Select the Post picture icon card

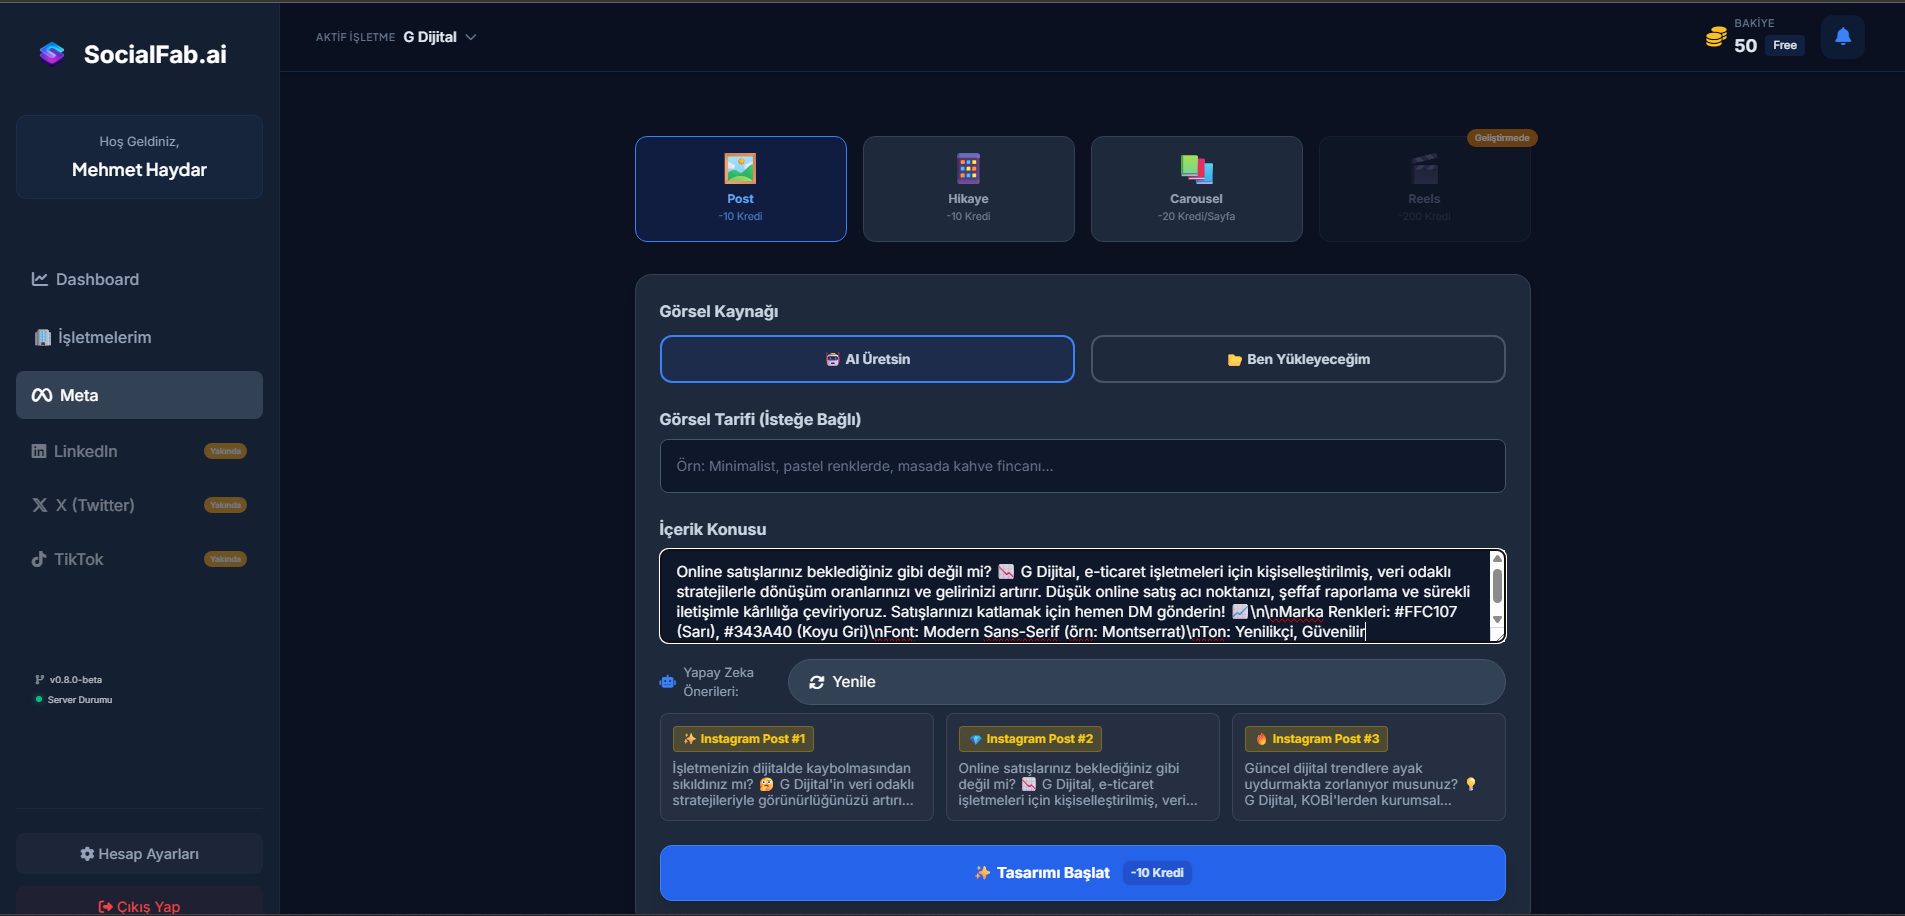coord(740,169)
